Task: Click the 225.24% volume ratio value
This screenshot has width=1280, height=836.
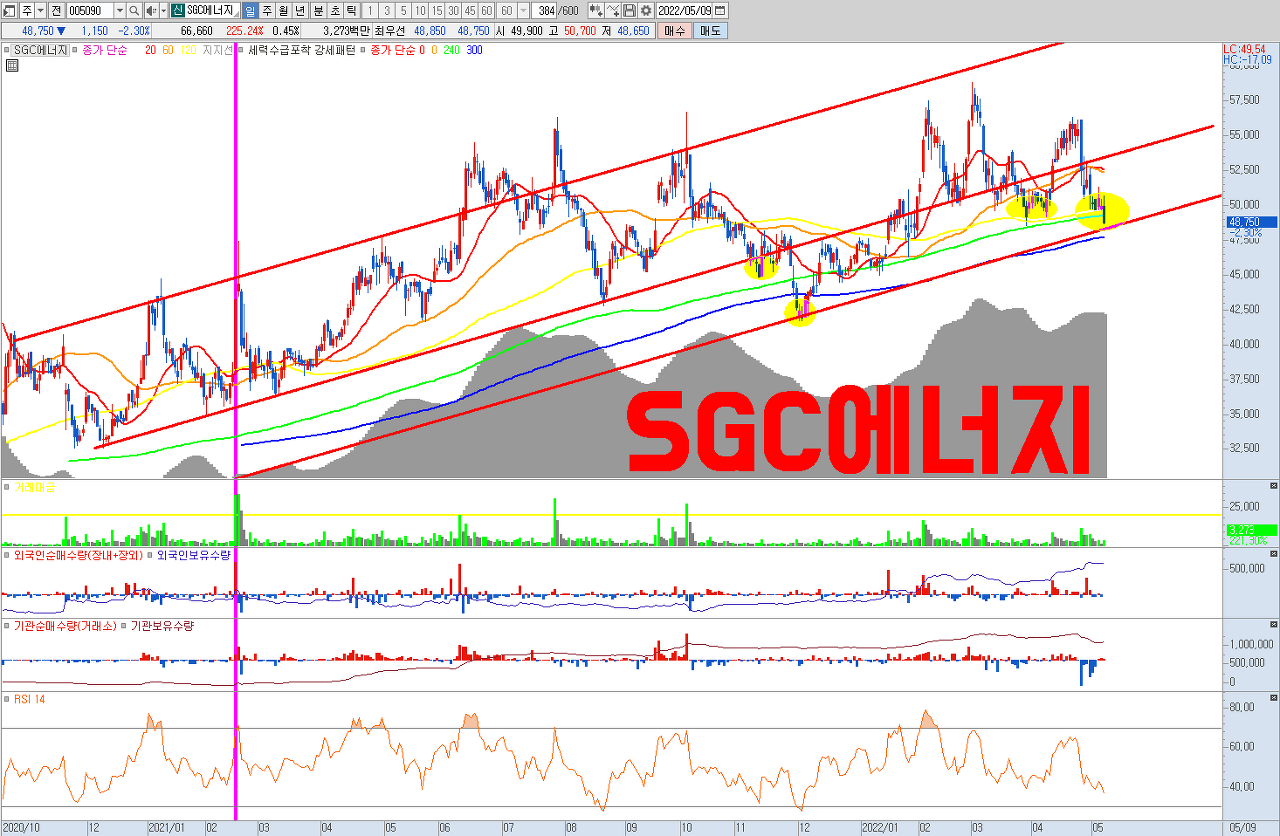Action: pyautogui.click(x=246, y=31)
